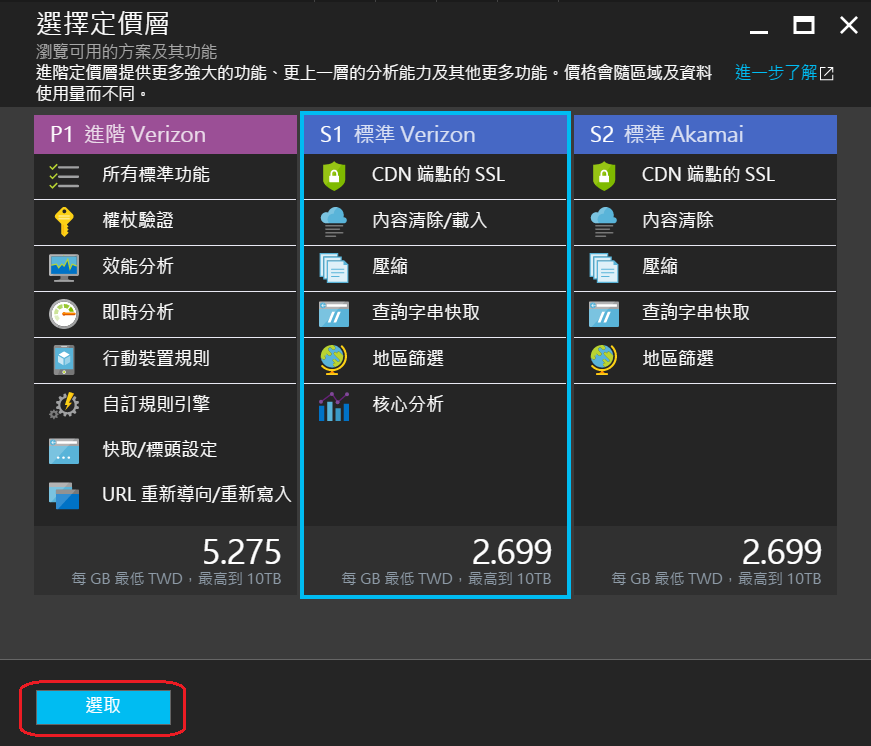Click the mobile device icon for 行動裝置規則
The image size is (871, 746).
coord(64,359)
